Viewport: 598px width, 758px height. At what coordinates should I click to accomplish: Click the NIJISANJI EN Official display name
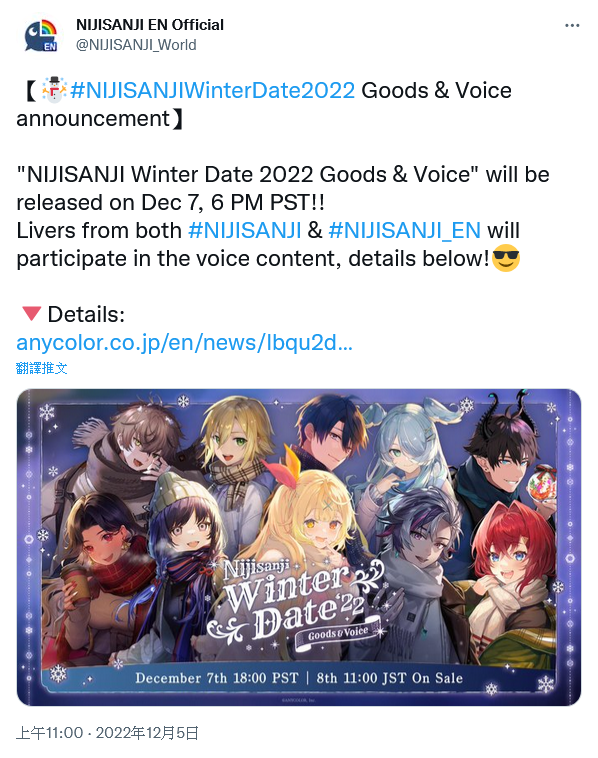tap(150, 25)
